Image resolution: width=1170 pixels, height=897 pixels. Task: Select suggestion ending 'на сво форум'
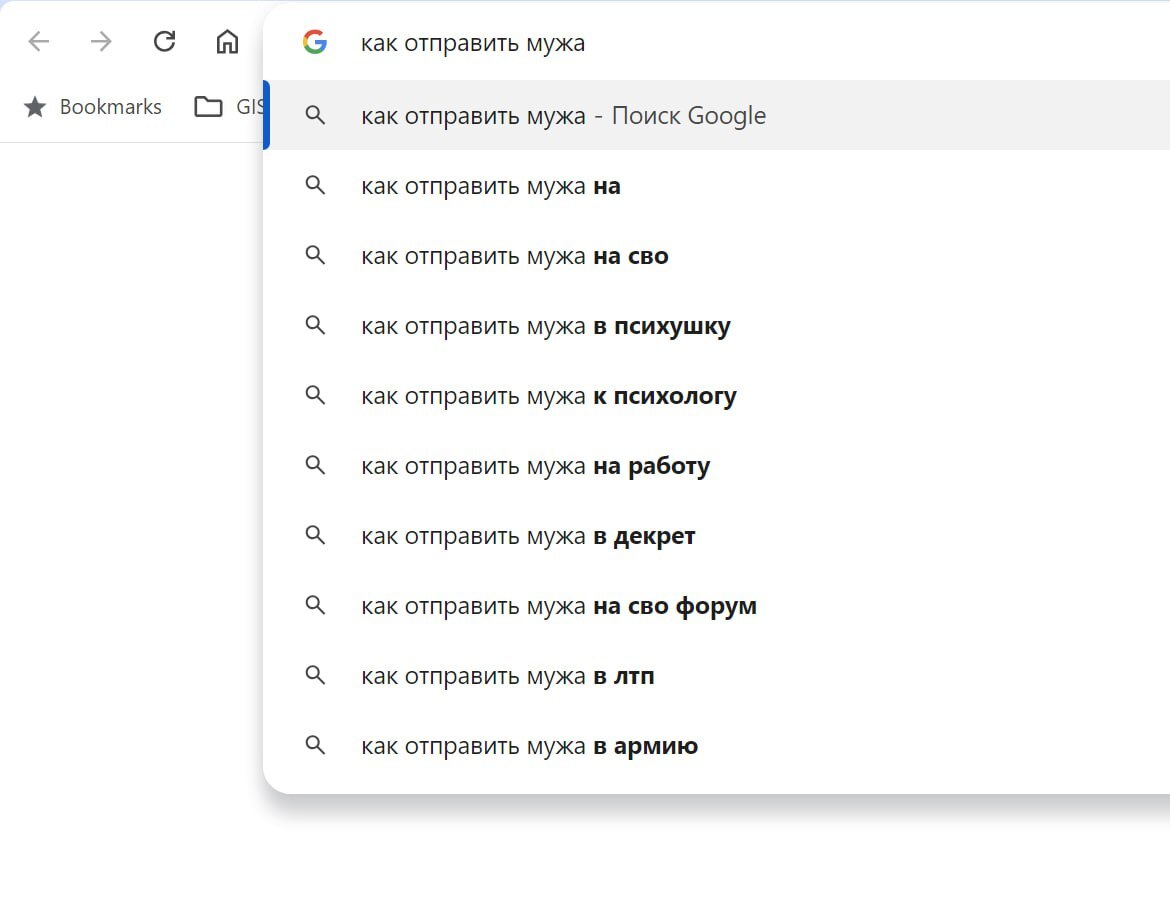coord(559,606)
